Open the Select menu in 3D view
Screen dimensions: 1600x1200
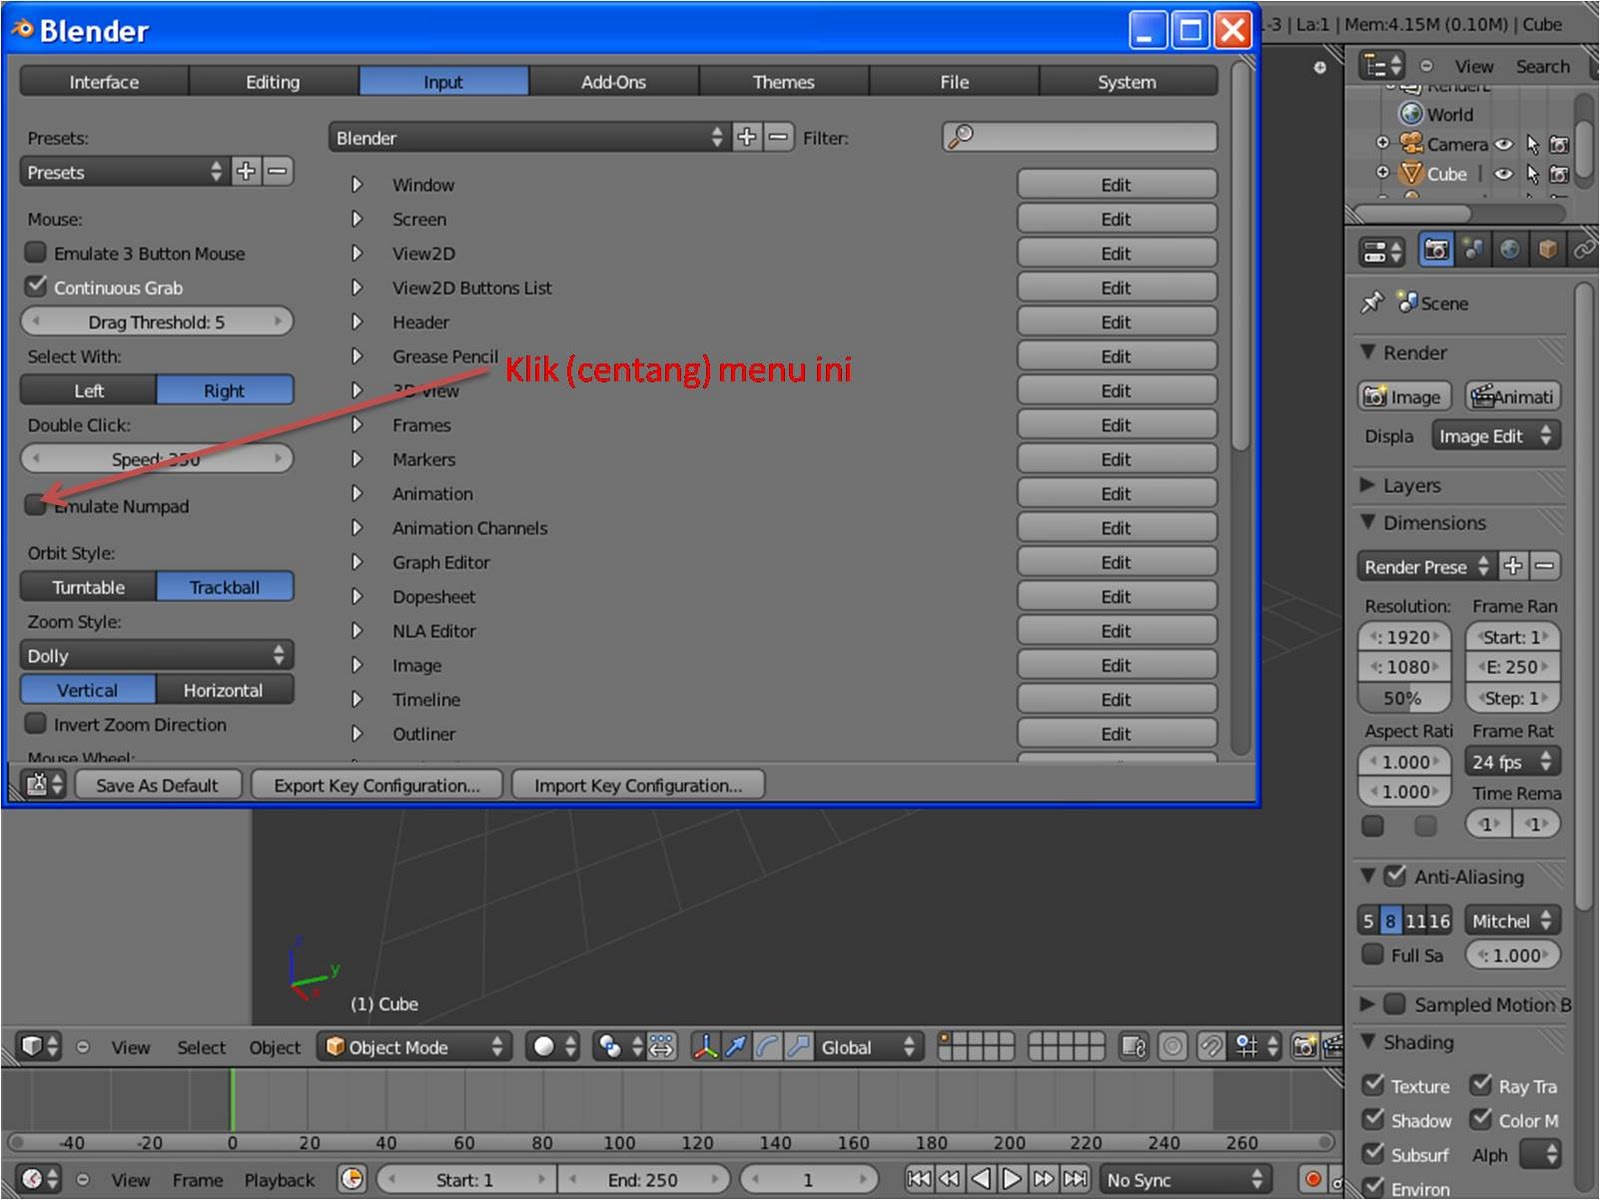(x=201, y=1047)
